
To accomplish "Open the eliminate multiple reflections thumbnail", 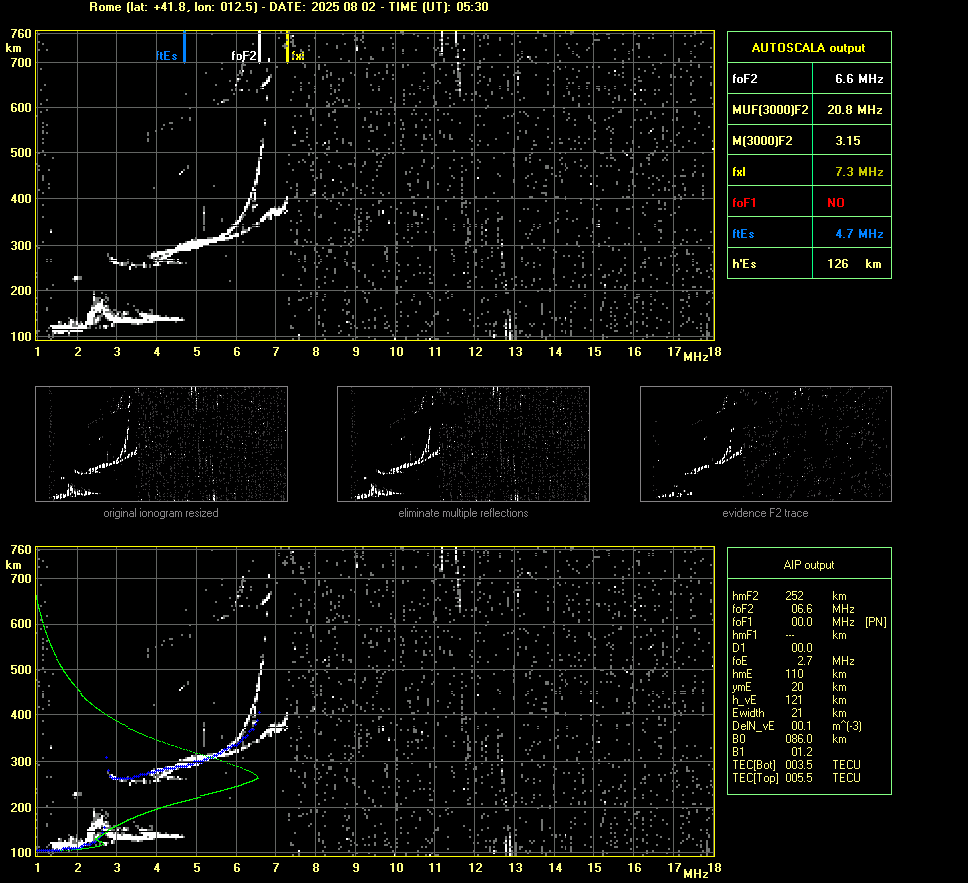I will click(x=463, y=444).
